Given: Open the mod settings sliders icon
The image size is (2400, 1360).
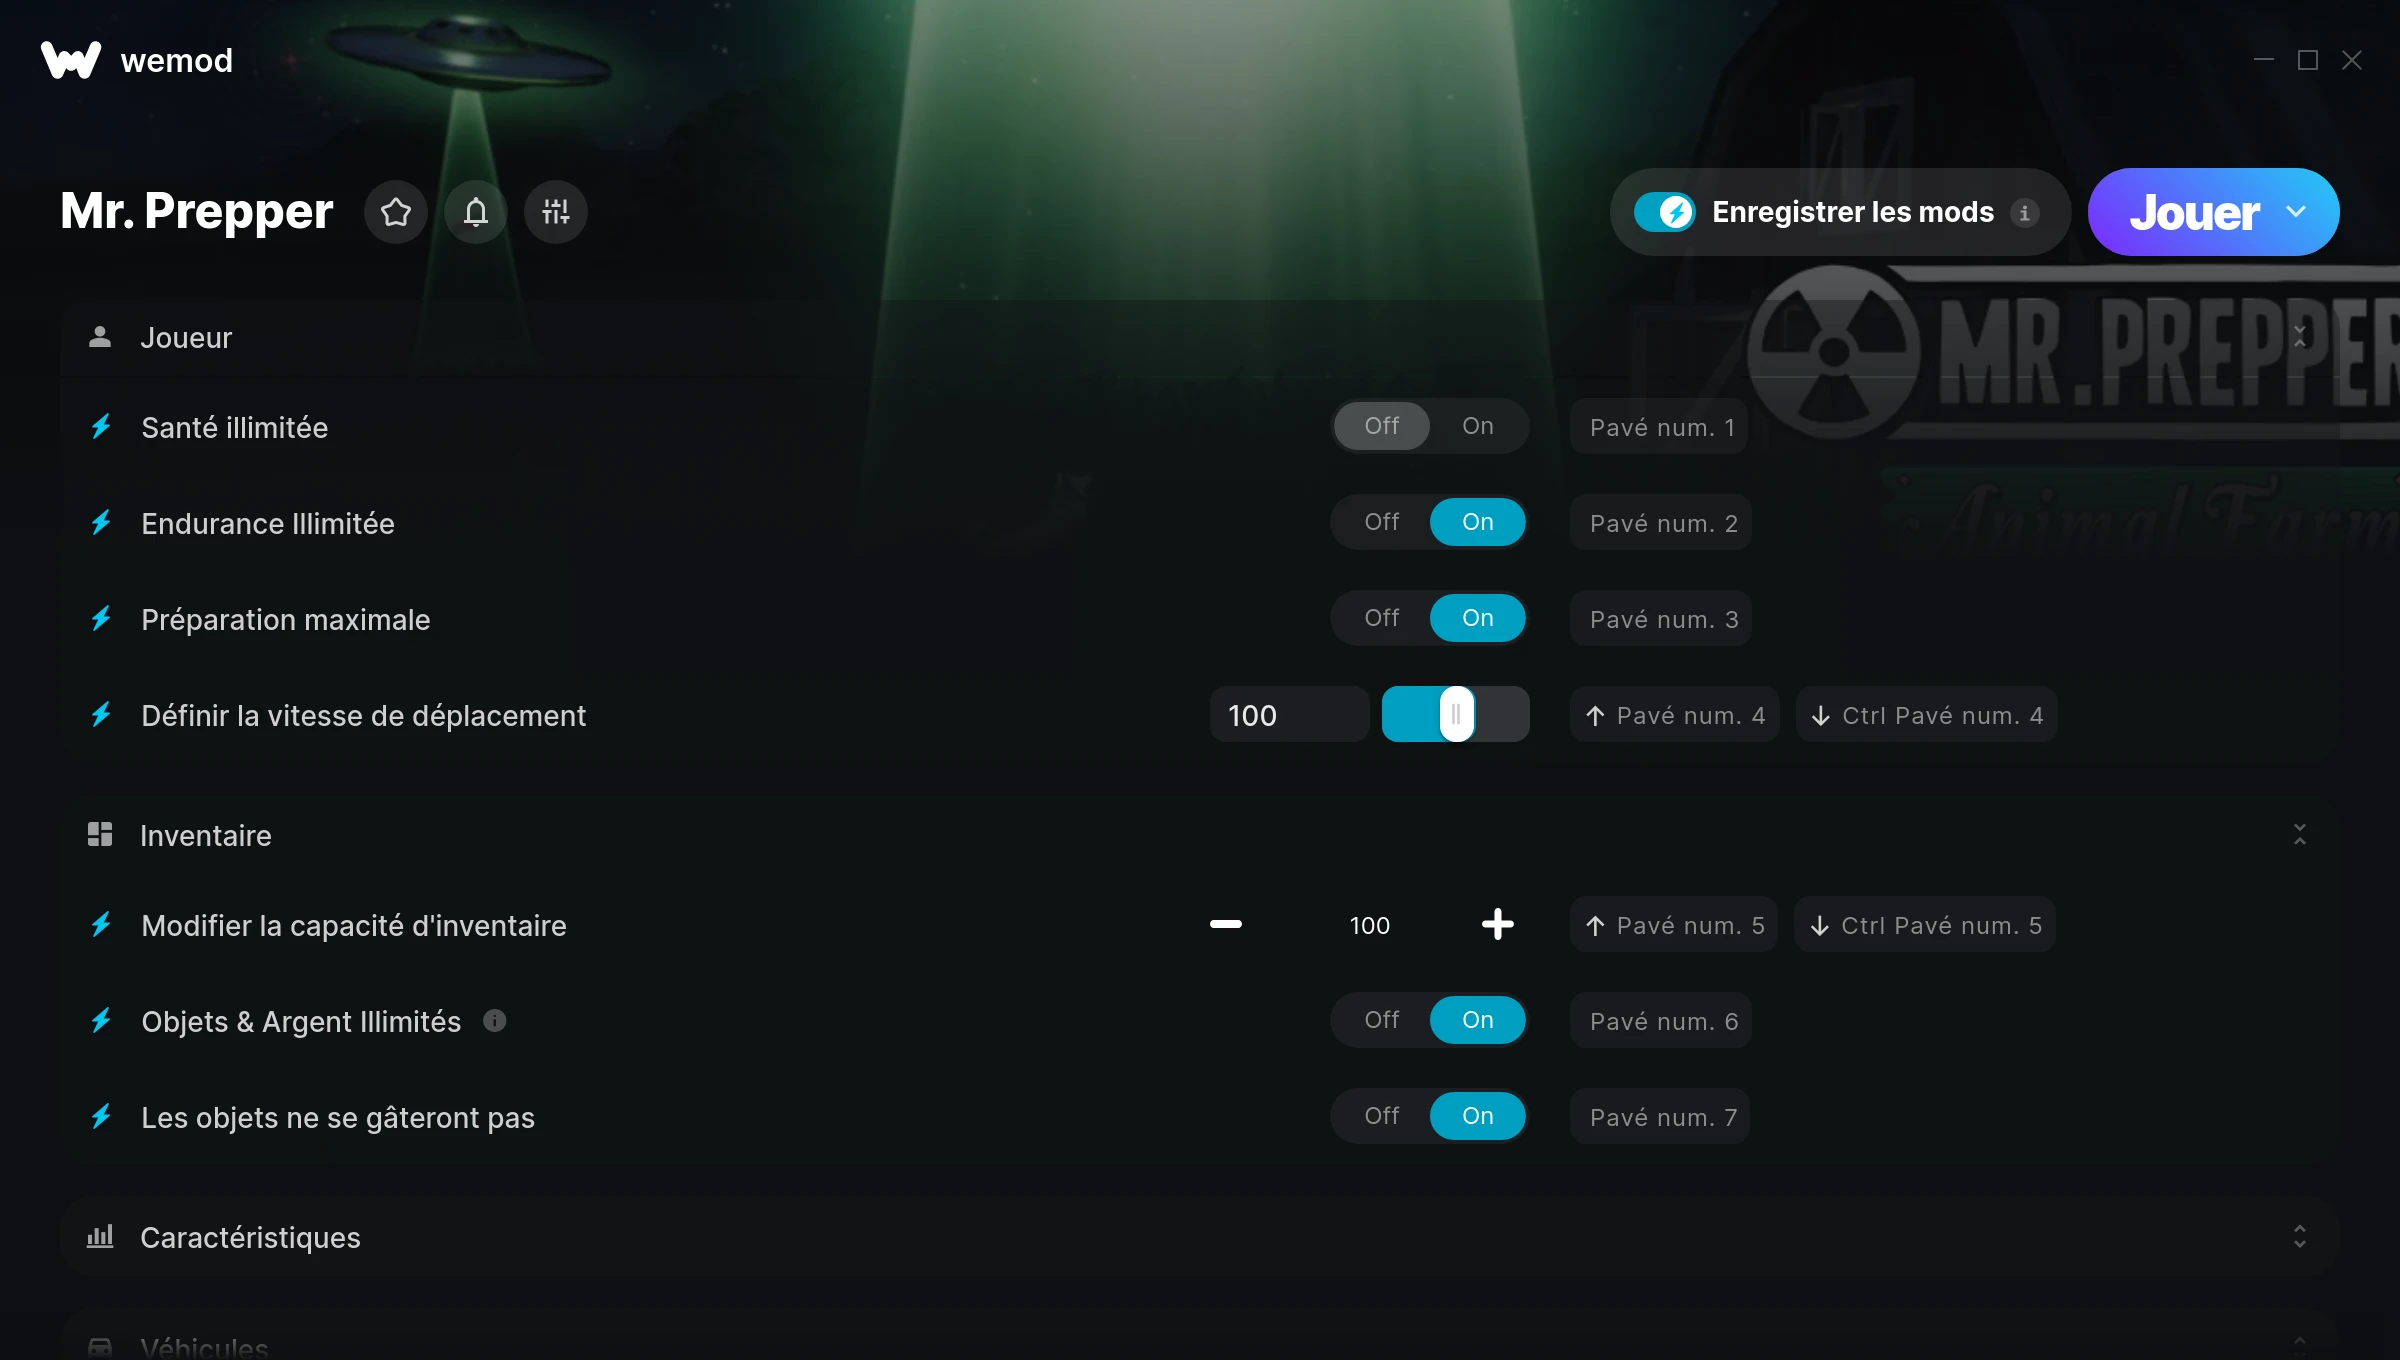Looking at the screenshot, I should coord(556,212).
